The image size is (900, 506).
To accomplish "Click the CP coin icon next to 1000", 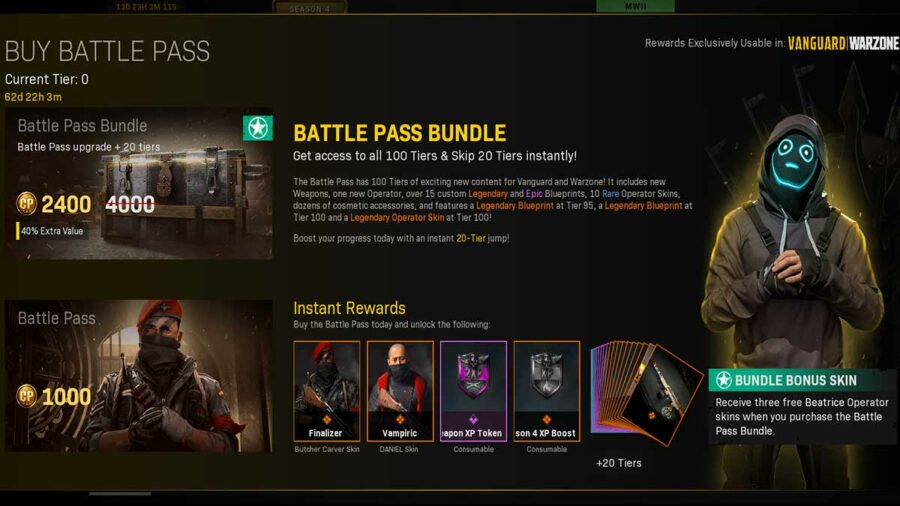I will point(26,396).
